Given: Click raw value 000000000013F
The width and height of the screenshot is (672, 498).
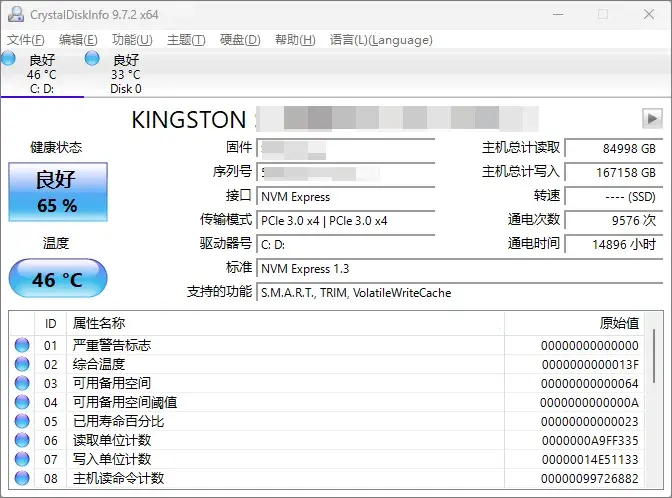Looking at the screenshot, I should (x=590, y=364).
